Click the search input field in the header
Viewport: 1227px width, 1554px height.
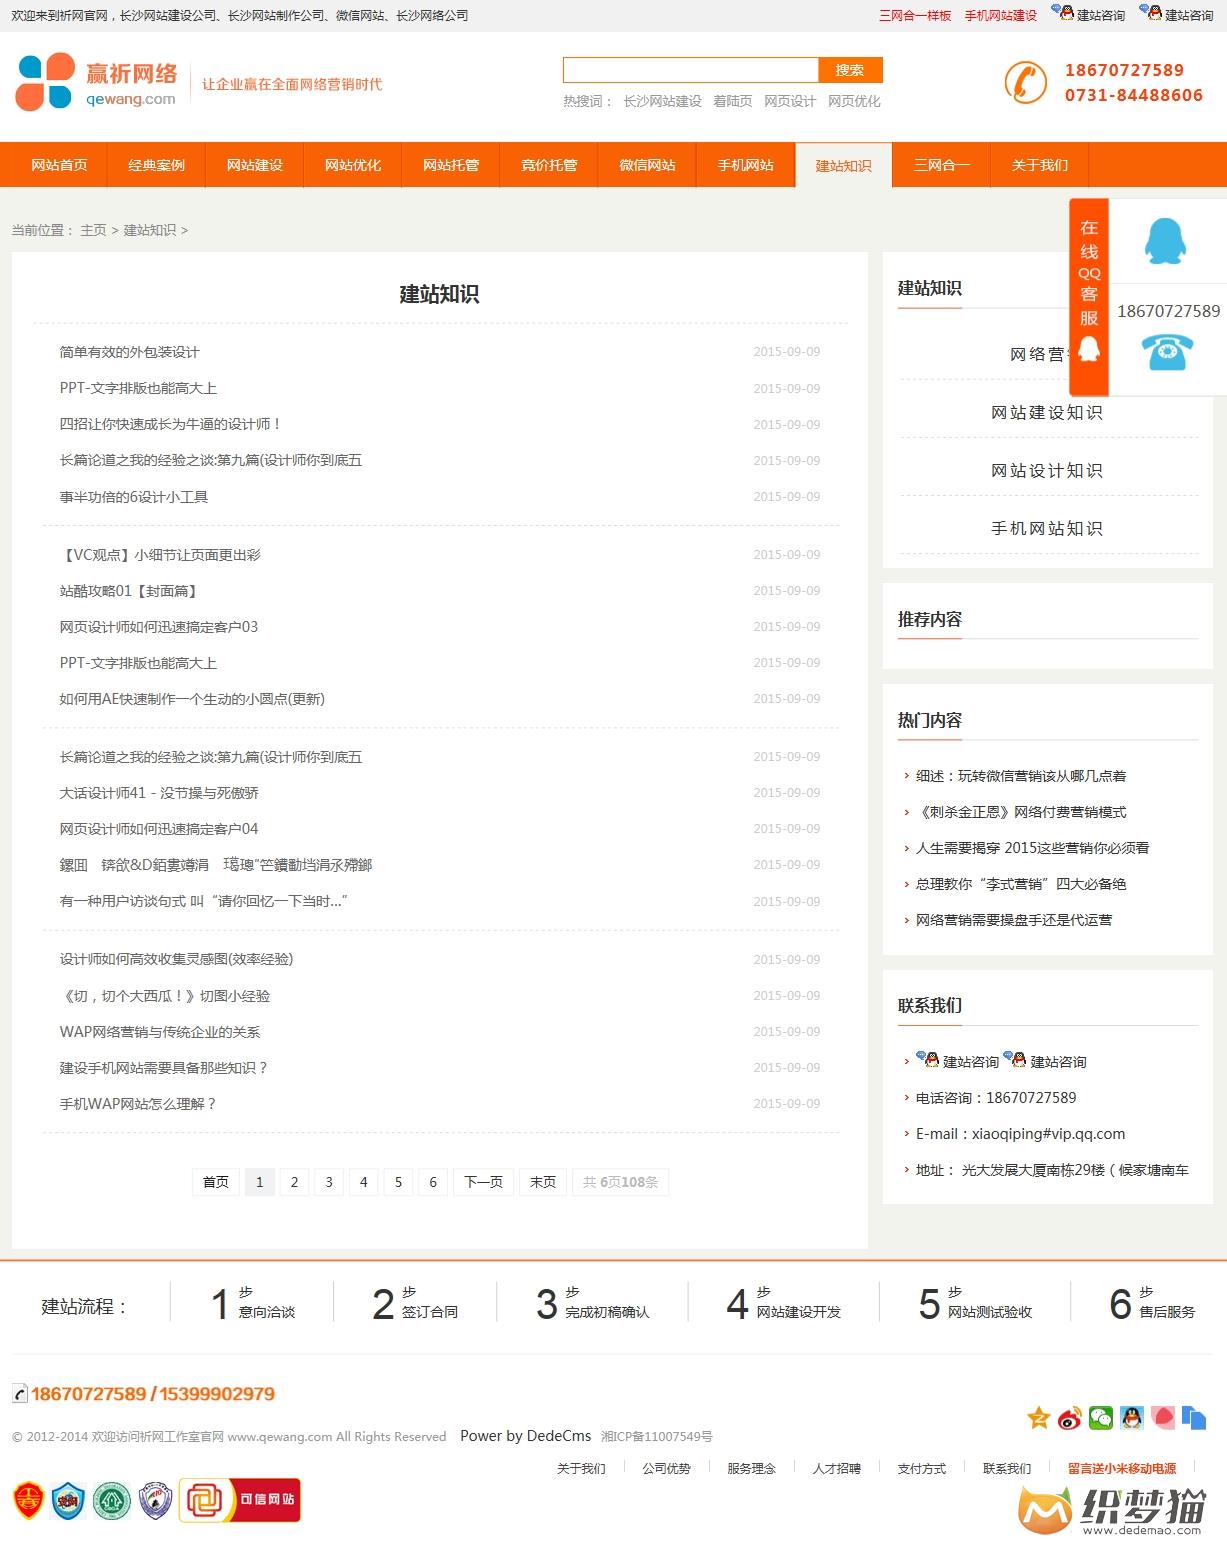click(x=691, y=70)
